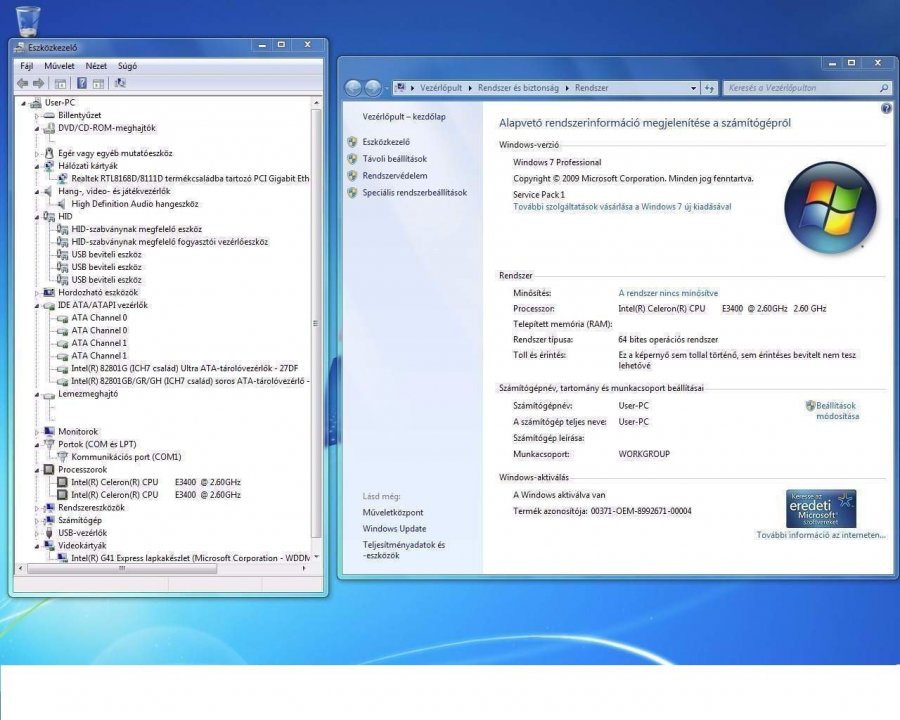
Task: Expand Egér vagy egyéb mutatóeszköz category
Action: [37, 154]
